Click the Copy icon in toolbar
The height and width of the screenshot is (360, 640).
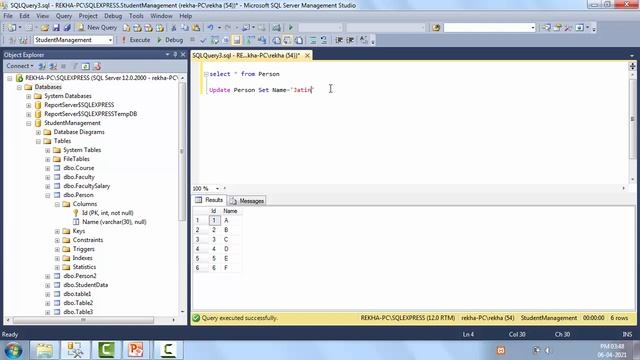click(185, 27)
